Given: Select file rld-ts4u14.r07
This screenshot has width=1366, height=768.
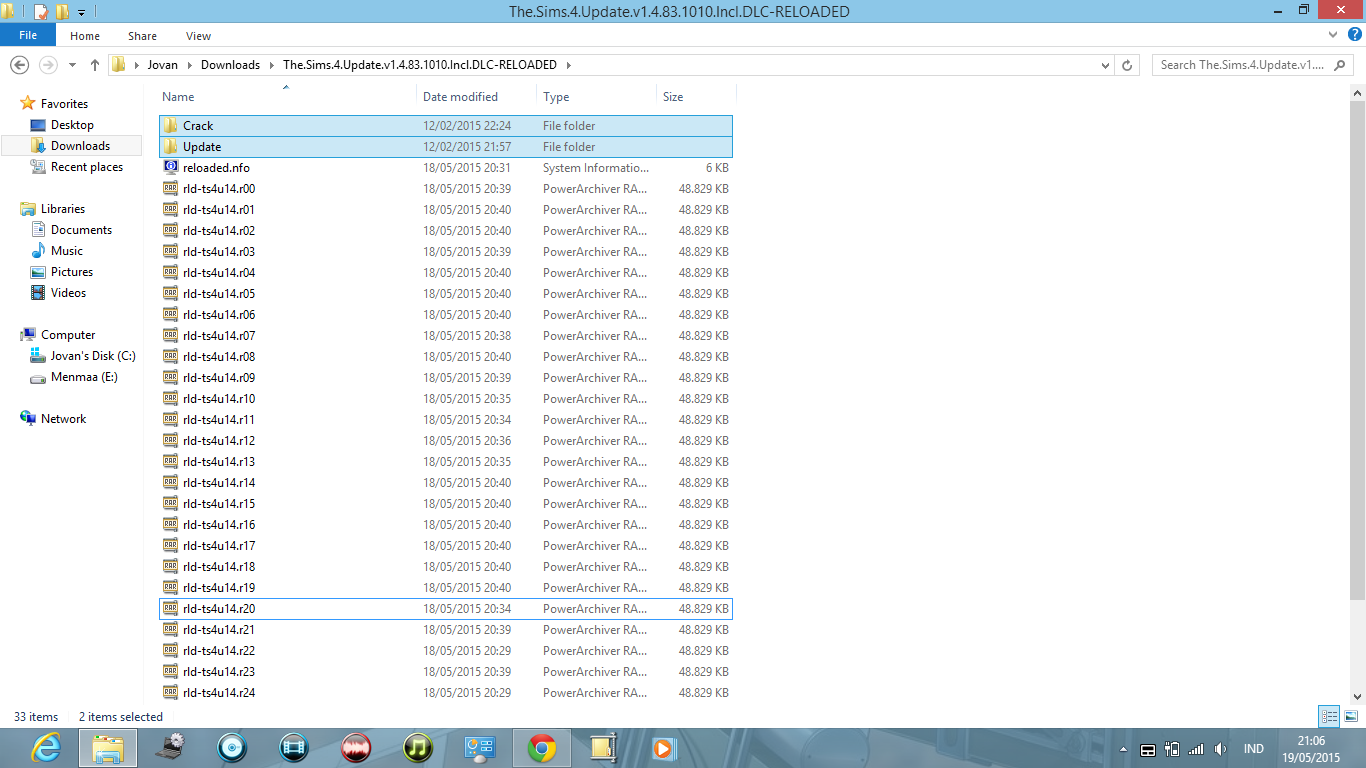Looking at the screenshot, I should 446,336.
